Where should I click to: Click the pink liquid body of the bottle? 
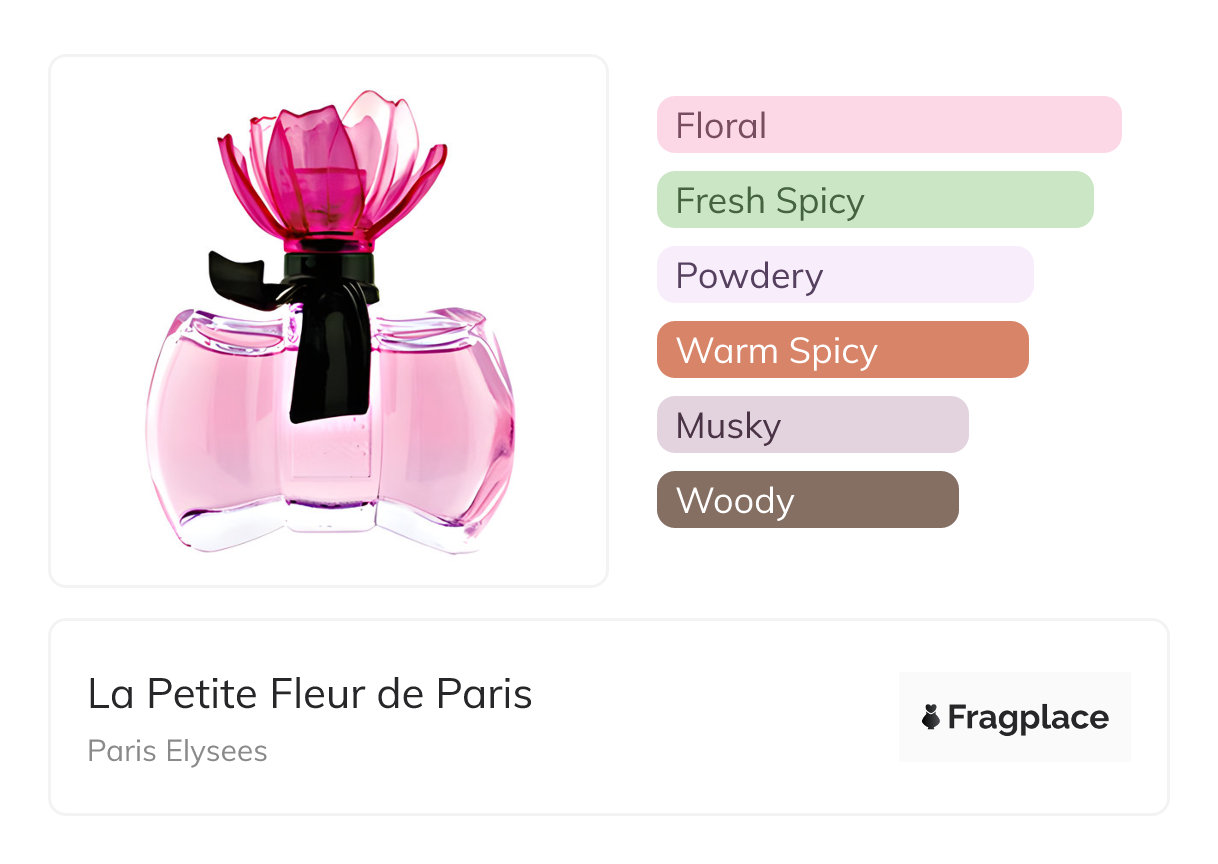point(220,430)
